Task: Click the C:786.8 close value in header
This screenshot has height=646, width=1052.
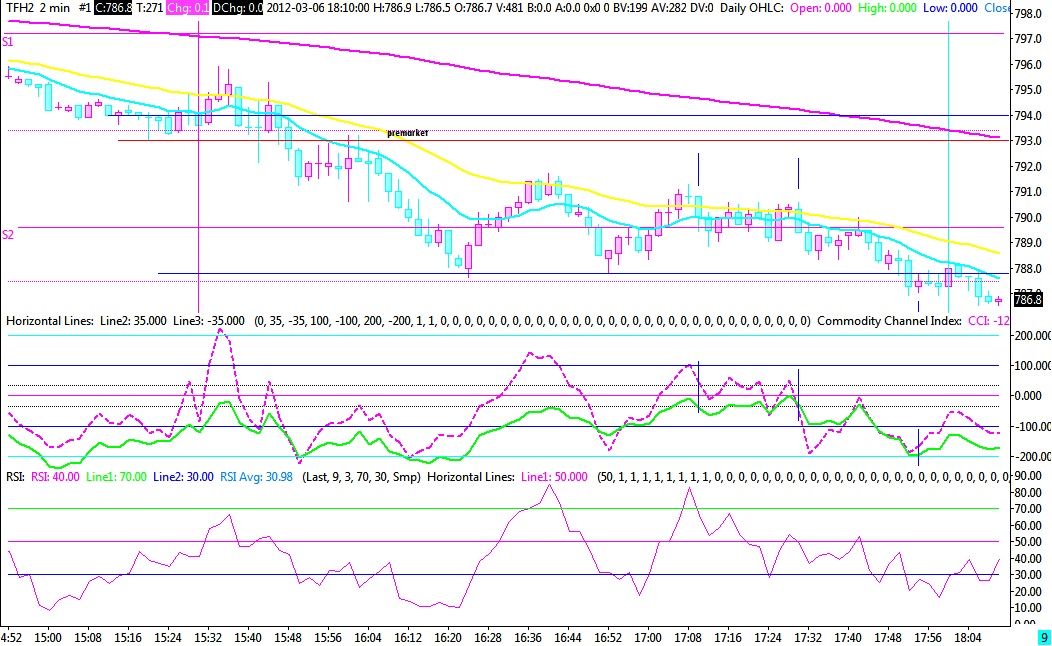Action: coord(113,8)
